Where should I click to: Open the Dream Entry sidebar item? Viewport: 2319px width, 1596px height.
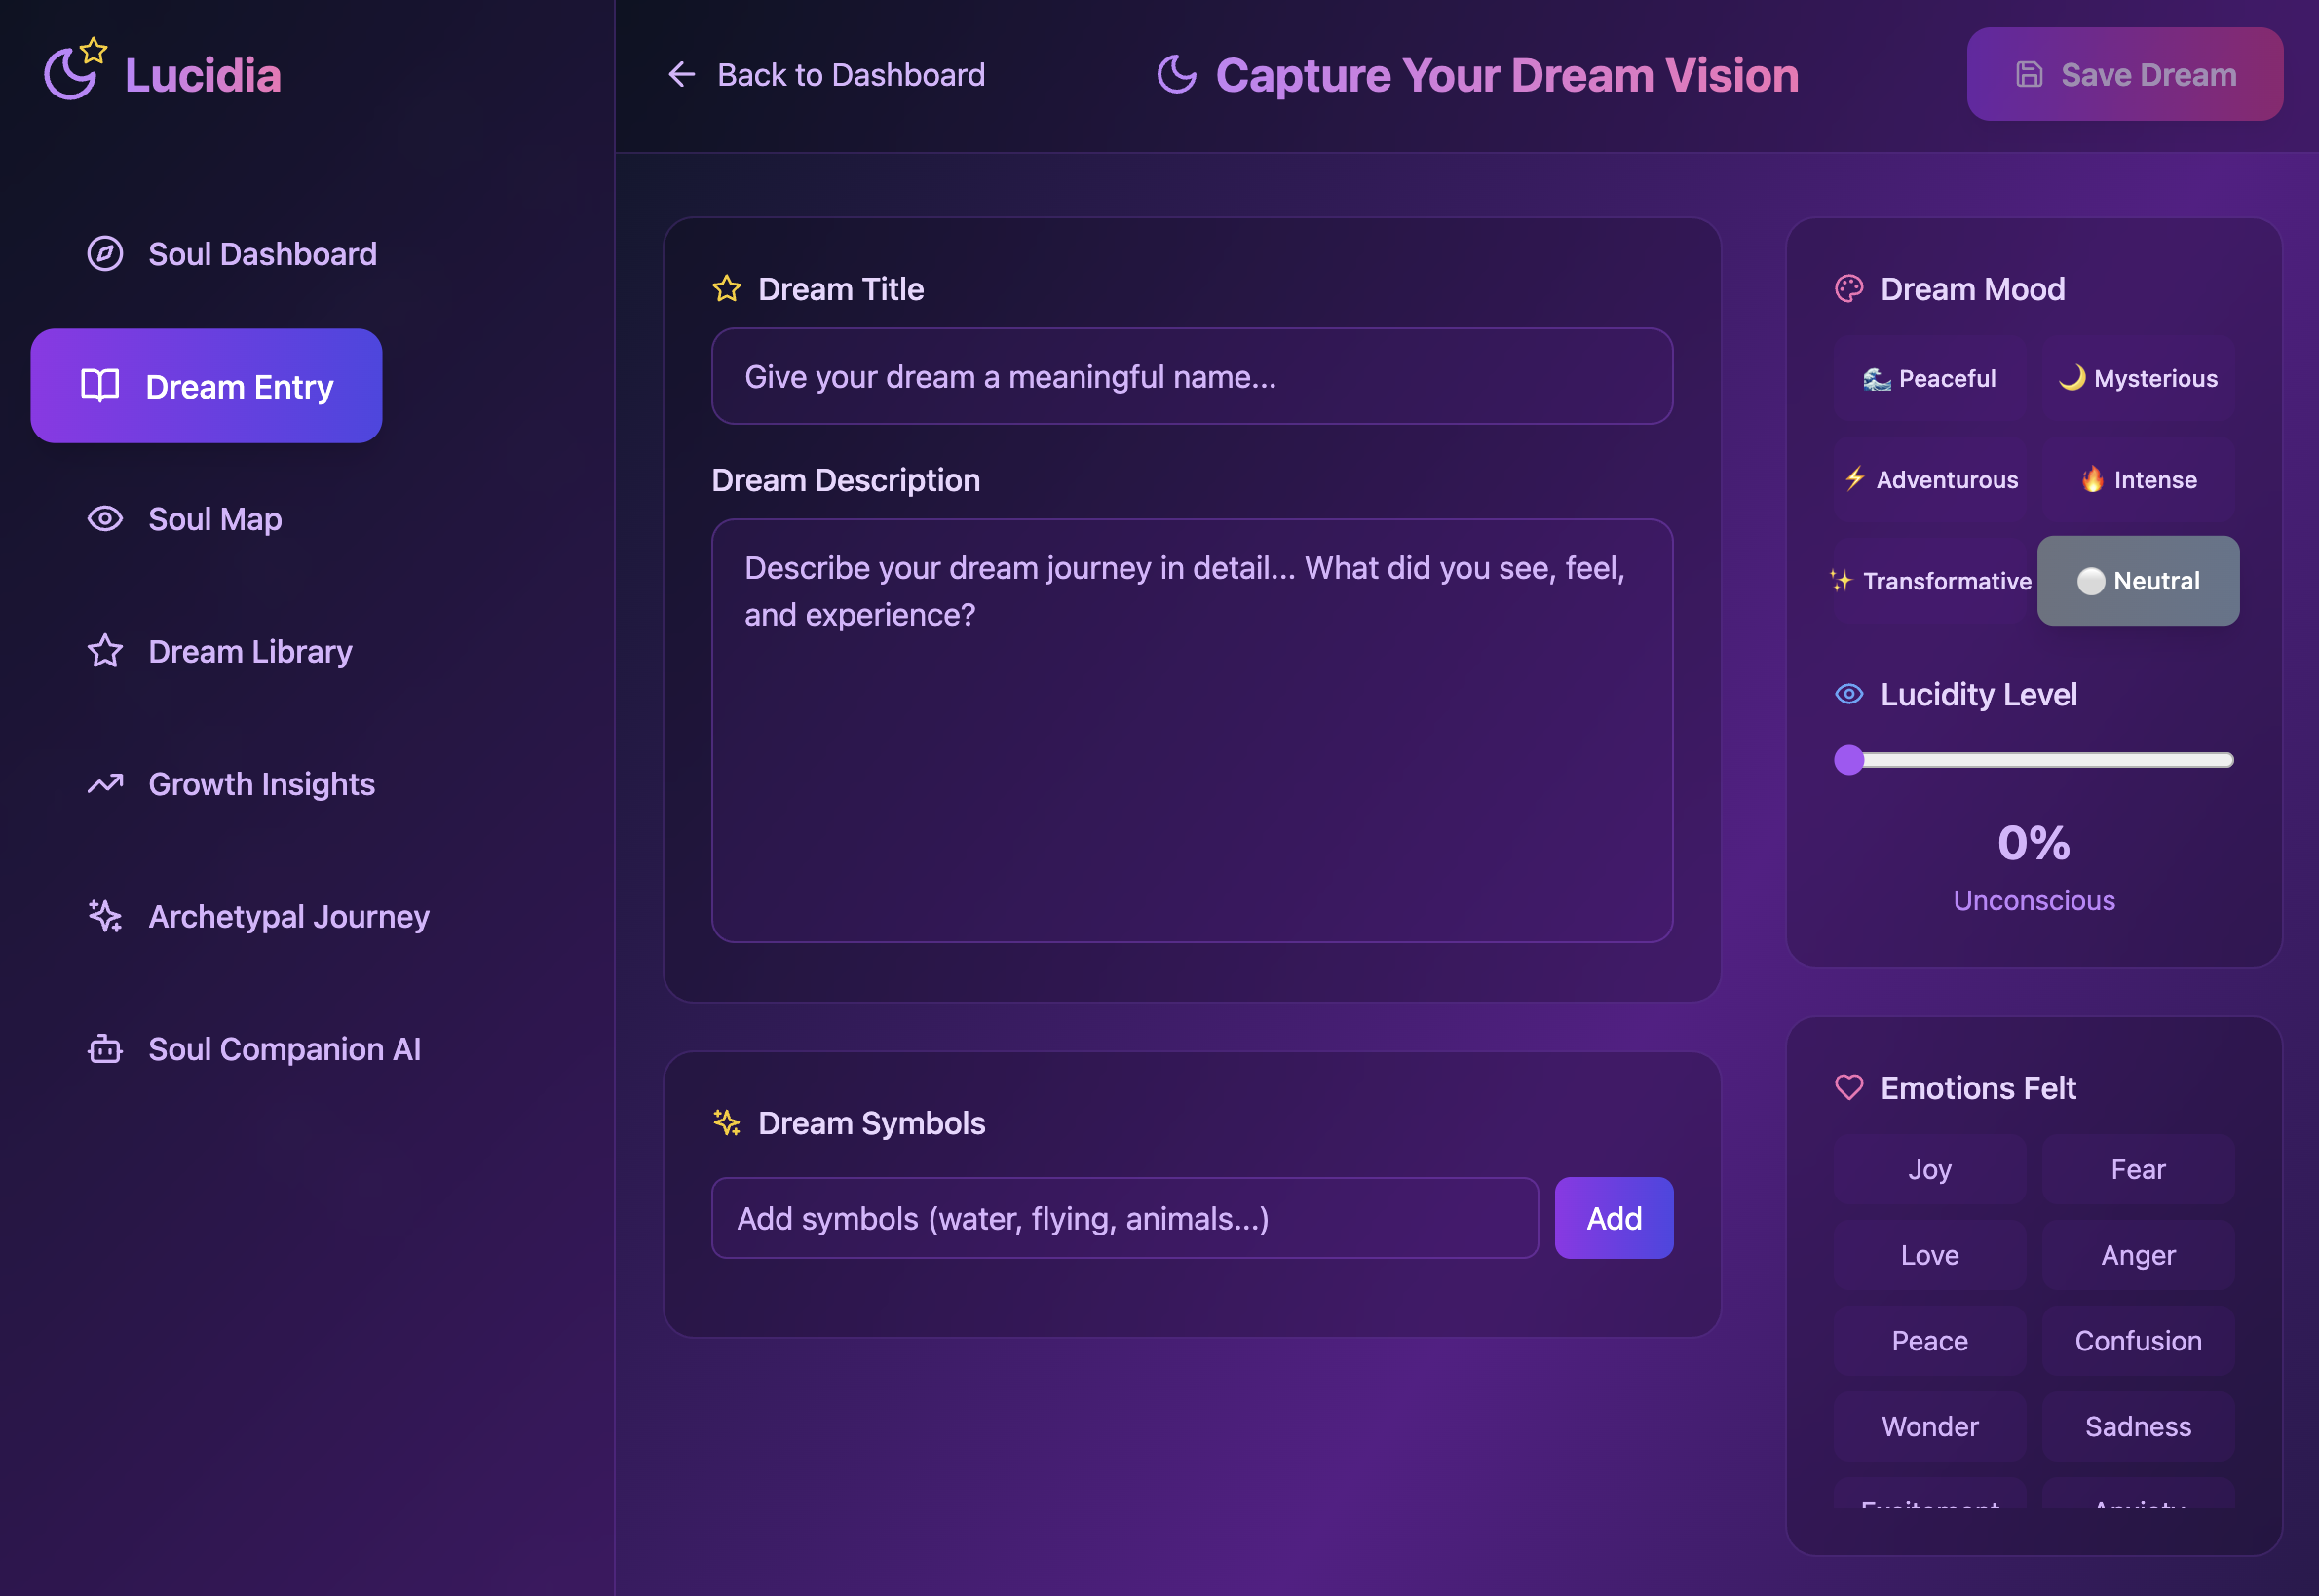(207, 386)
